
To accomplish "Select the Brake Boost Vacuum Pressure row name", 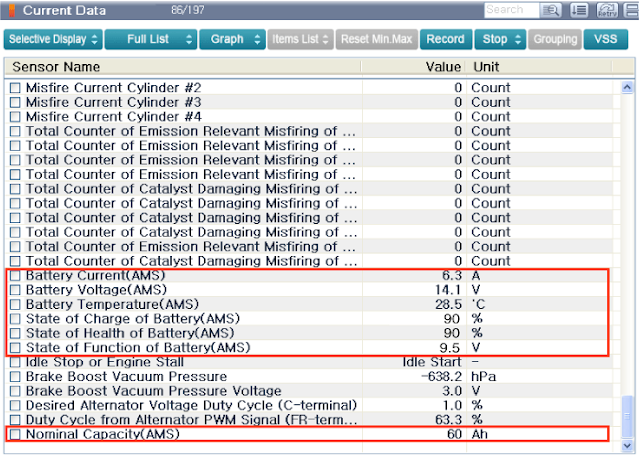I will click(126, 377).
